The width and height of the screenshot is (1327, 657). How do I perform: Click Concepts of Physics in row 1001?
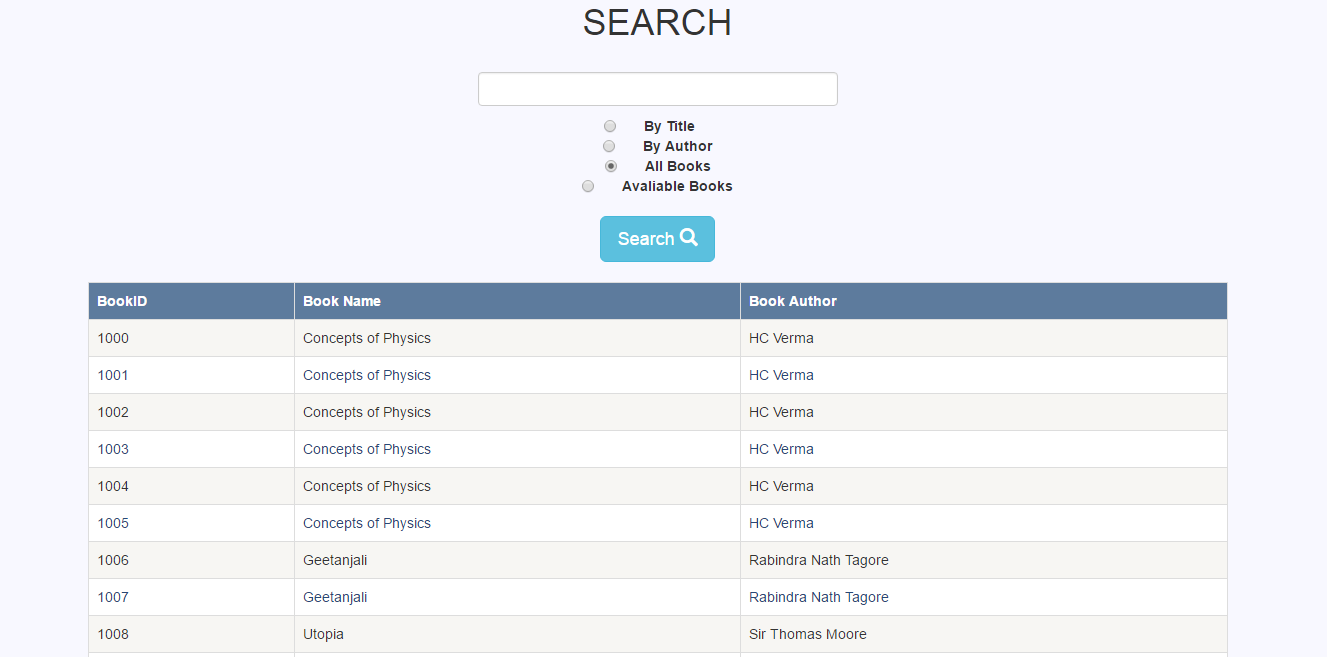click(367, 375)
